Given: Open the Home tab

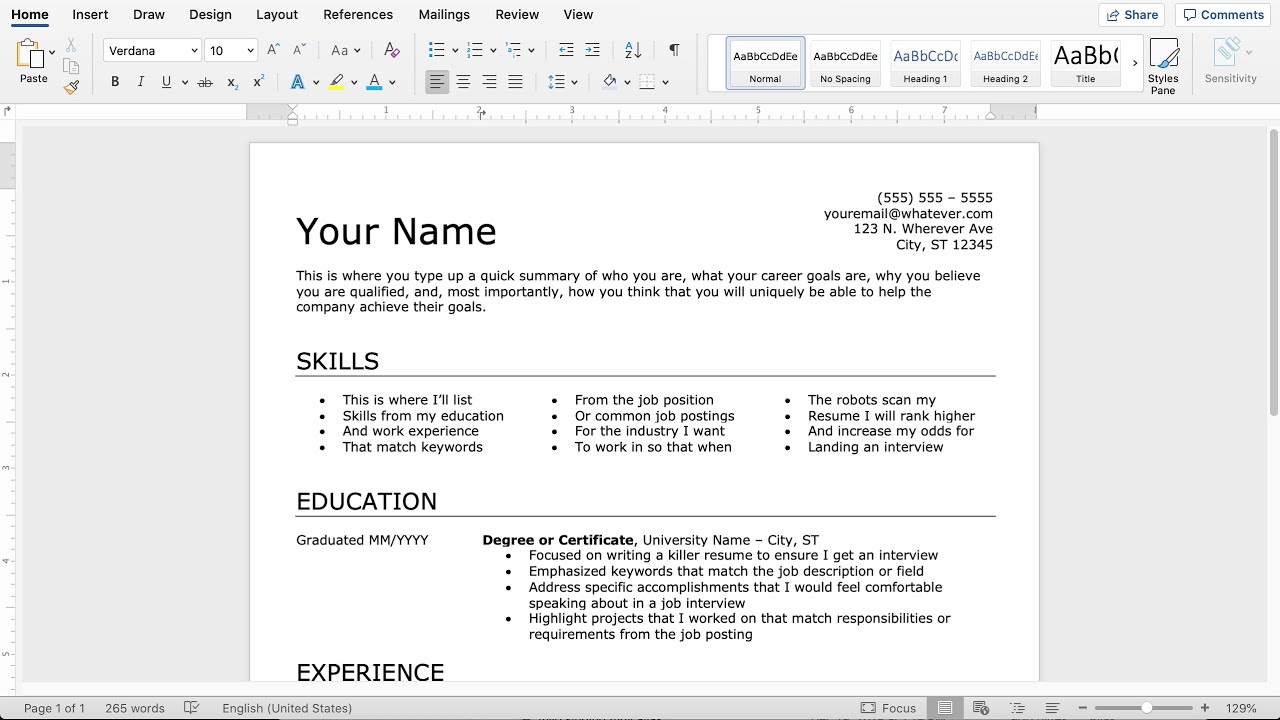Looking at the screenshot, I should [30, 15].
